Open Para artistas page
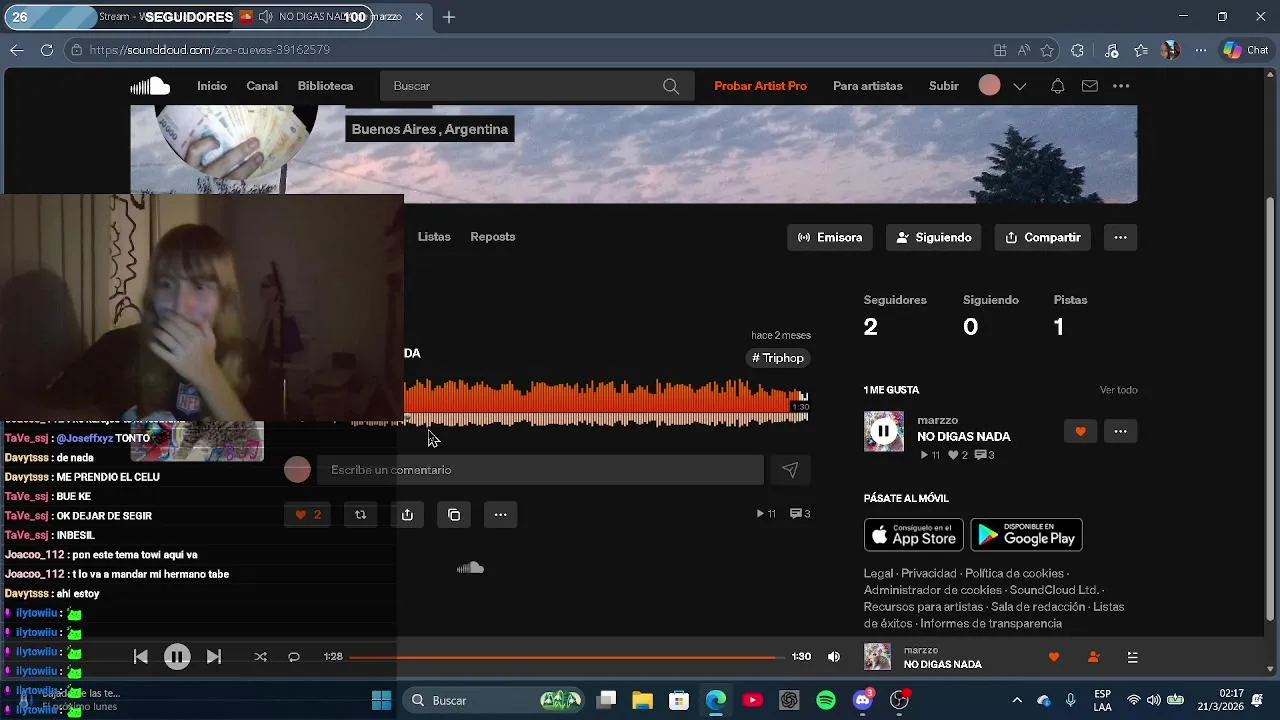 coord(868,86)
